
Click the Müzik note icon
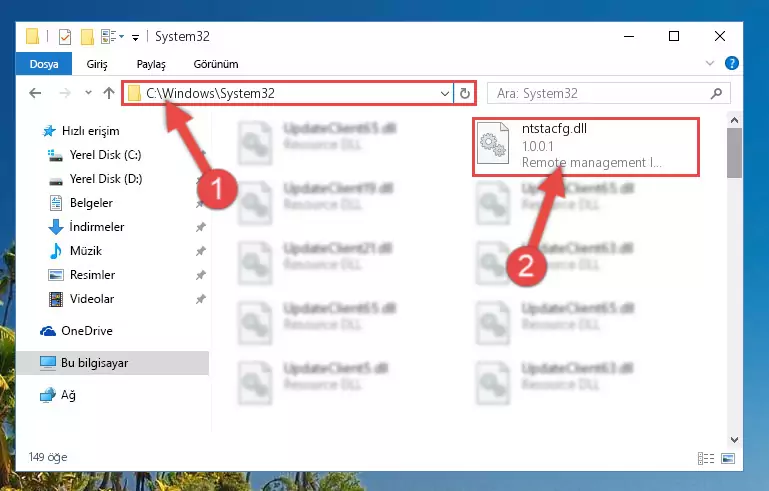click(56, 251)
